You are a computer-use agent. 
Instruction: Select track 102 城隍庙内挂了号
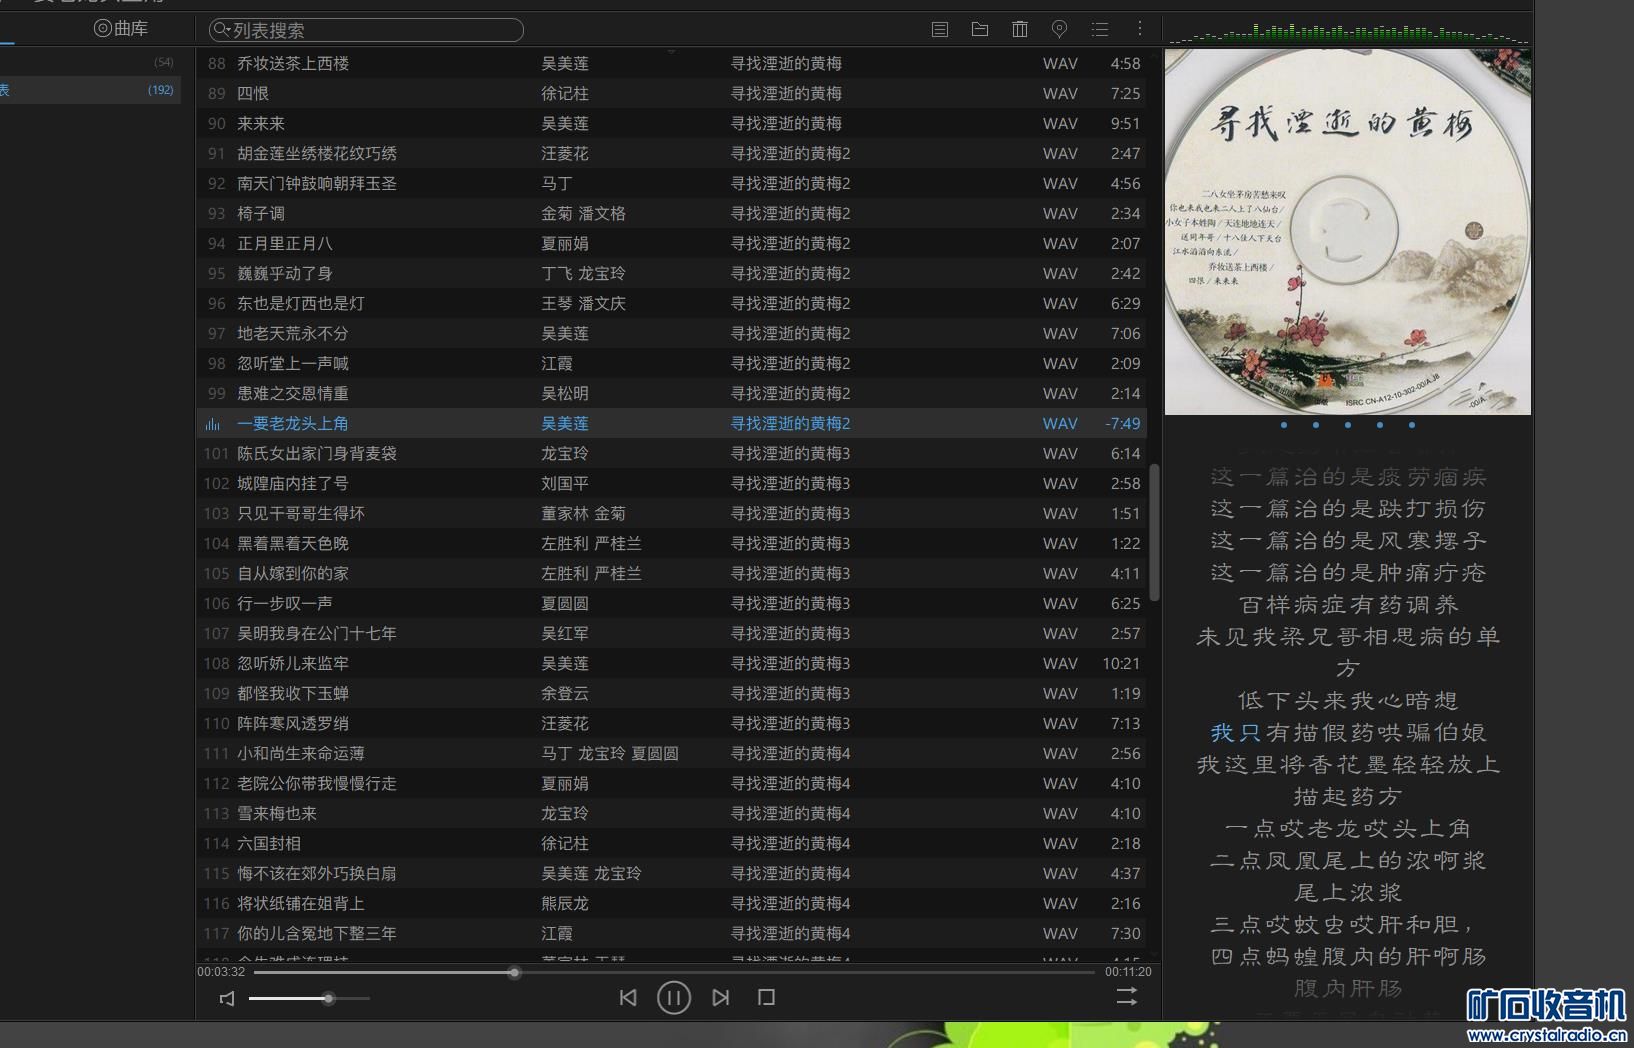[671, 483]
